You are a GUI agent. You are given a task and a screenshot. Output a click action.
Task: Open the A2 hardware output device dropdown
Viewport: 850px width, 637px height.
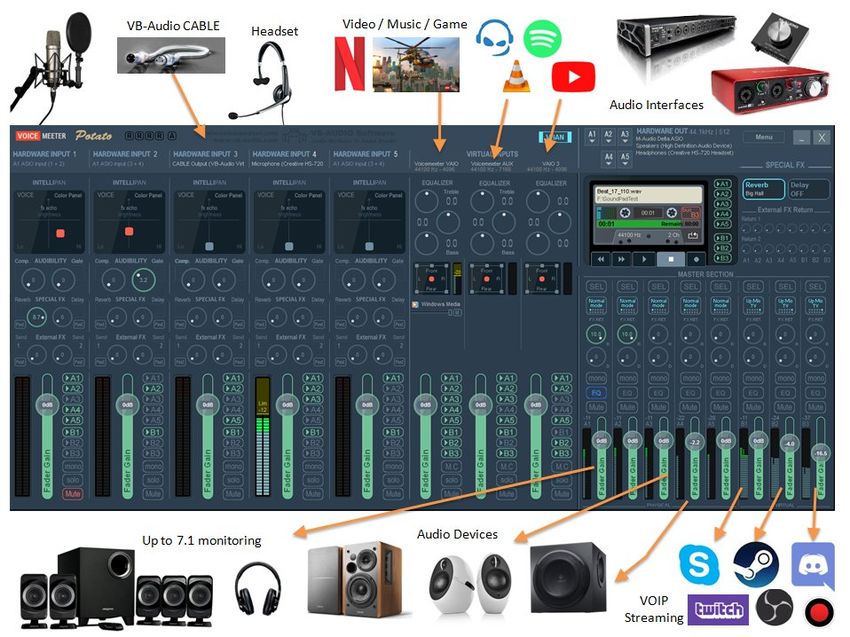tap(609, 136)
